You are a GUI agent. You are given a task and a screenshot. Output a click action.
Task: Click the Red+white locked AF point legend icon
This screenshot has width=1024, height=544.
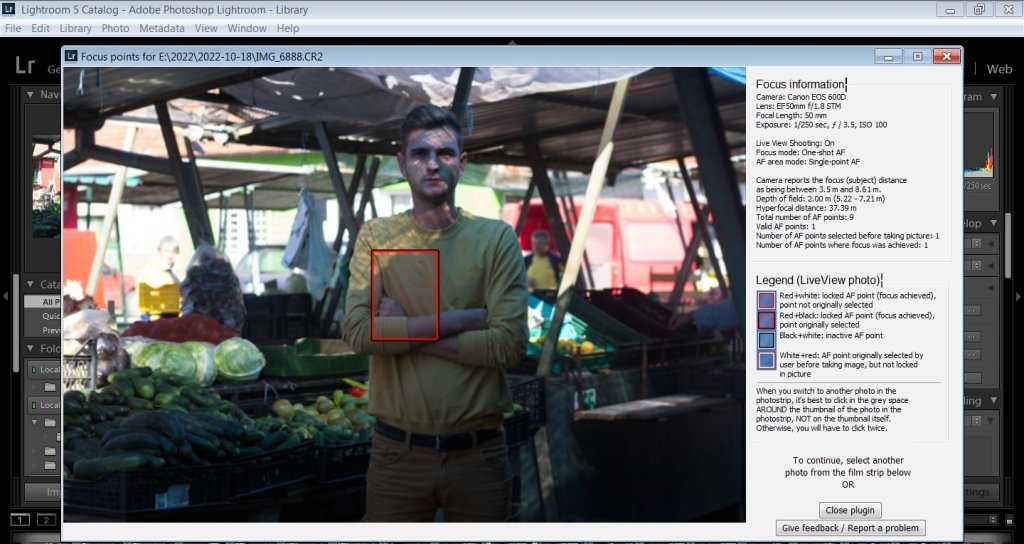pyautogui.click(x=766, y=300)
